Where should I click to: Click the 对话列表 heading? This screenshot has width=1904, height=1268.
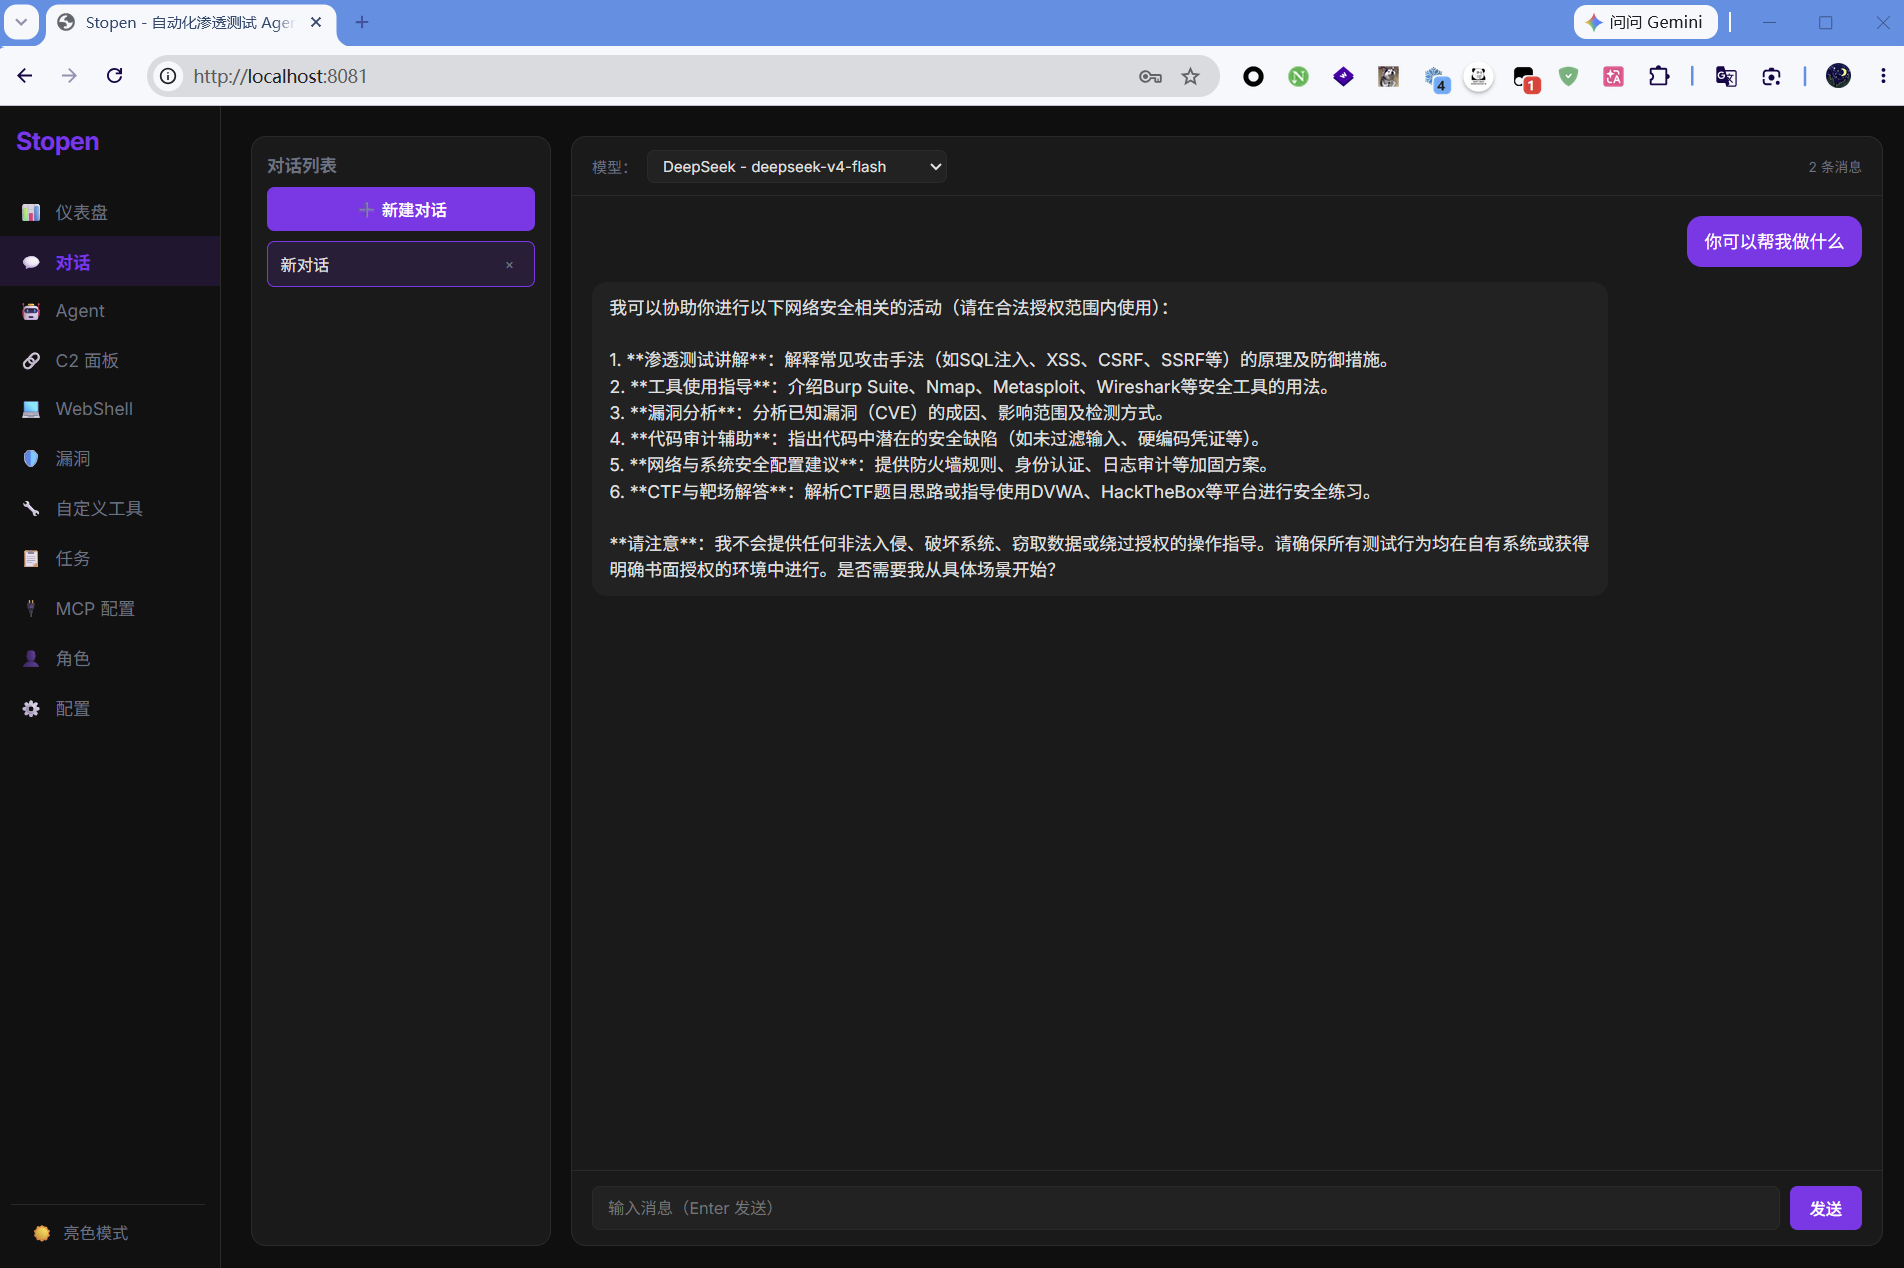coord(302,165)
